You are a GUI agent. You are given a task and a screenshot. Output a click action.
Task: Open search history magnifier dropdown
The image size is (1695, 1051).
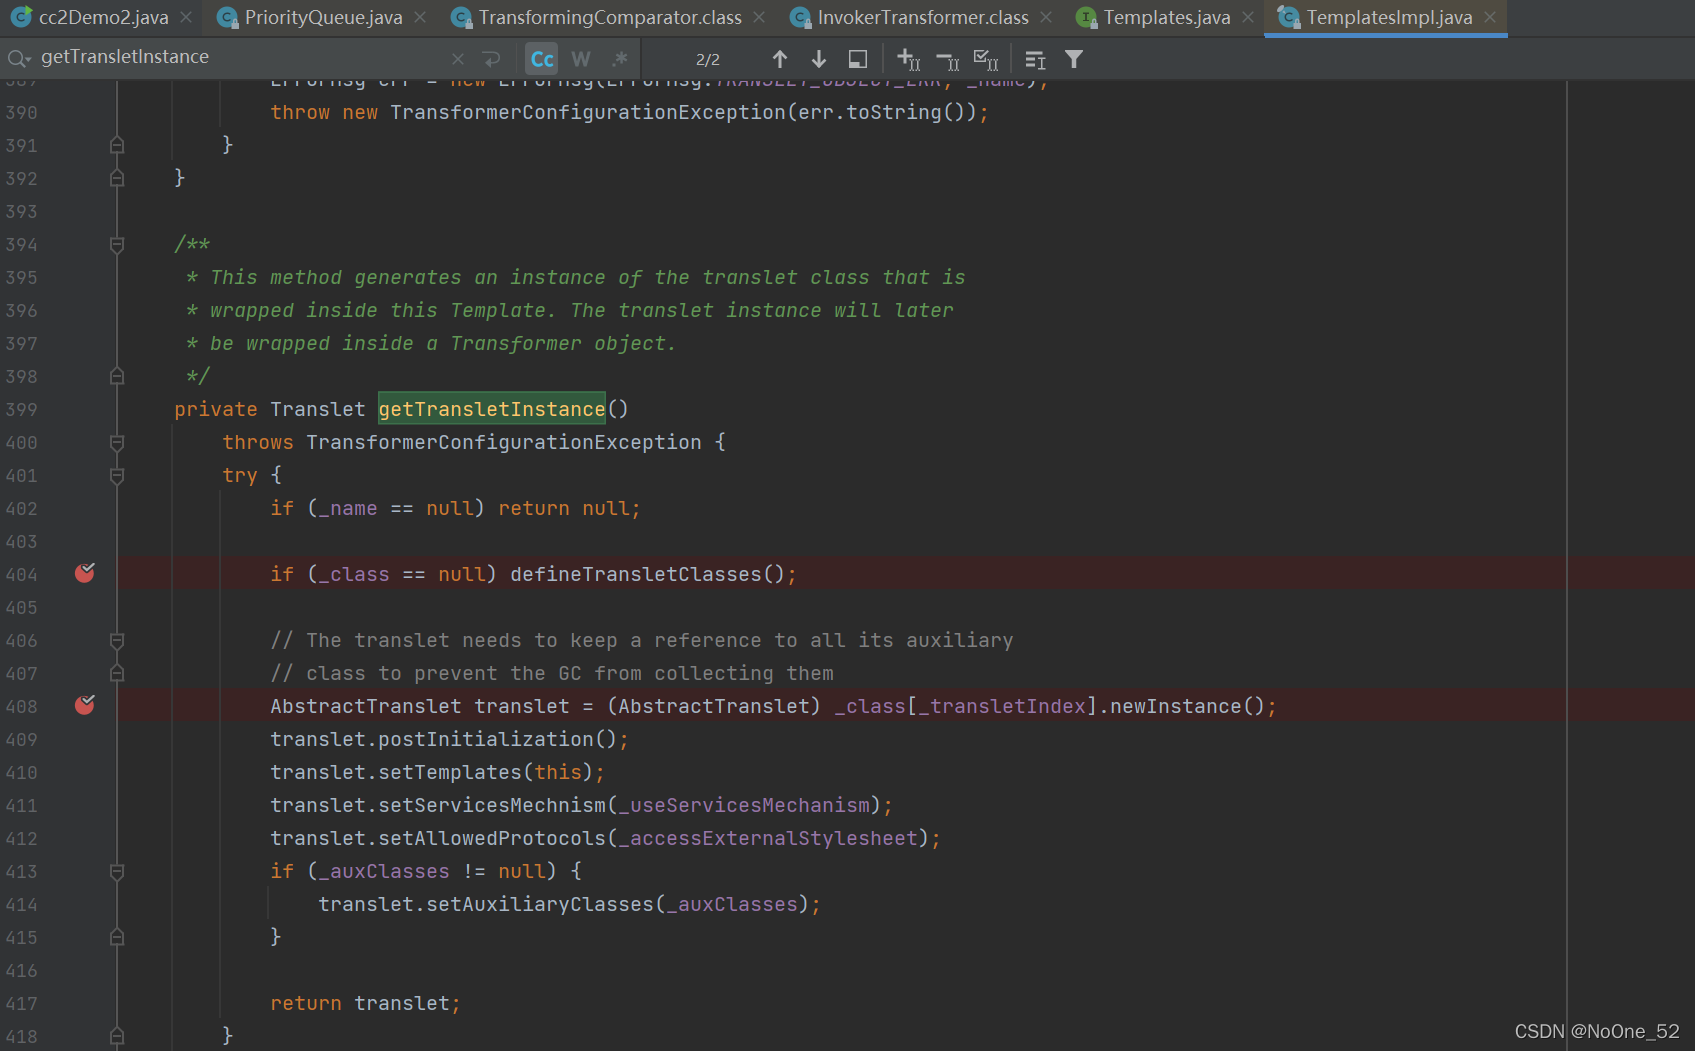coord(19,59)
